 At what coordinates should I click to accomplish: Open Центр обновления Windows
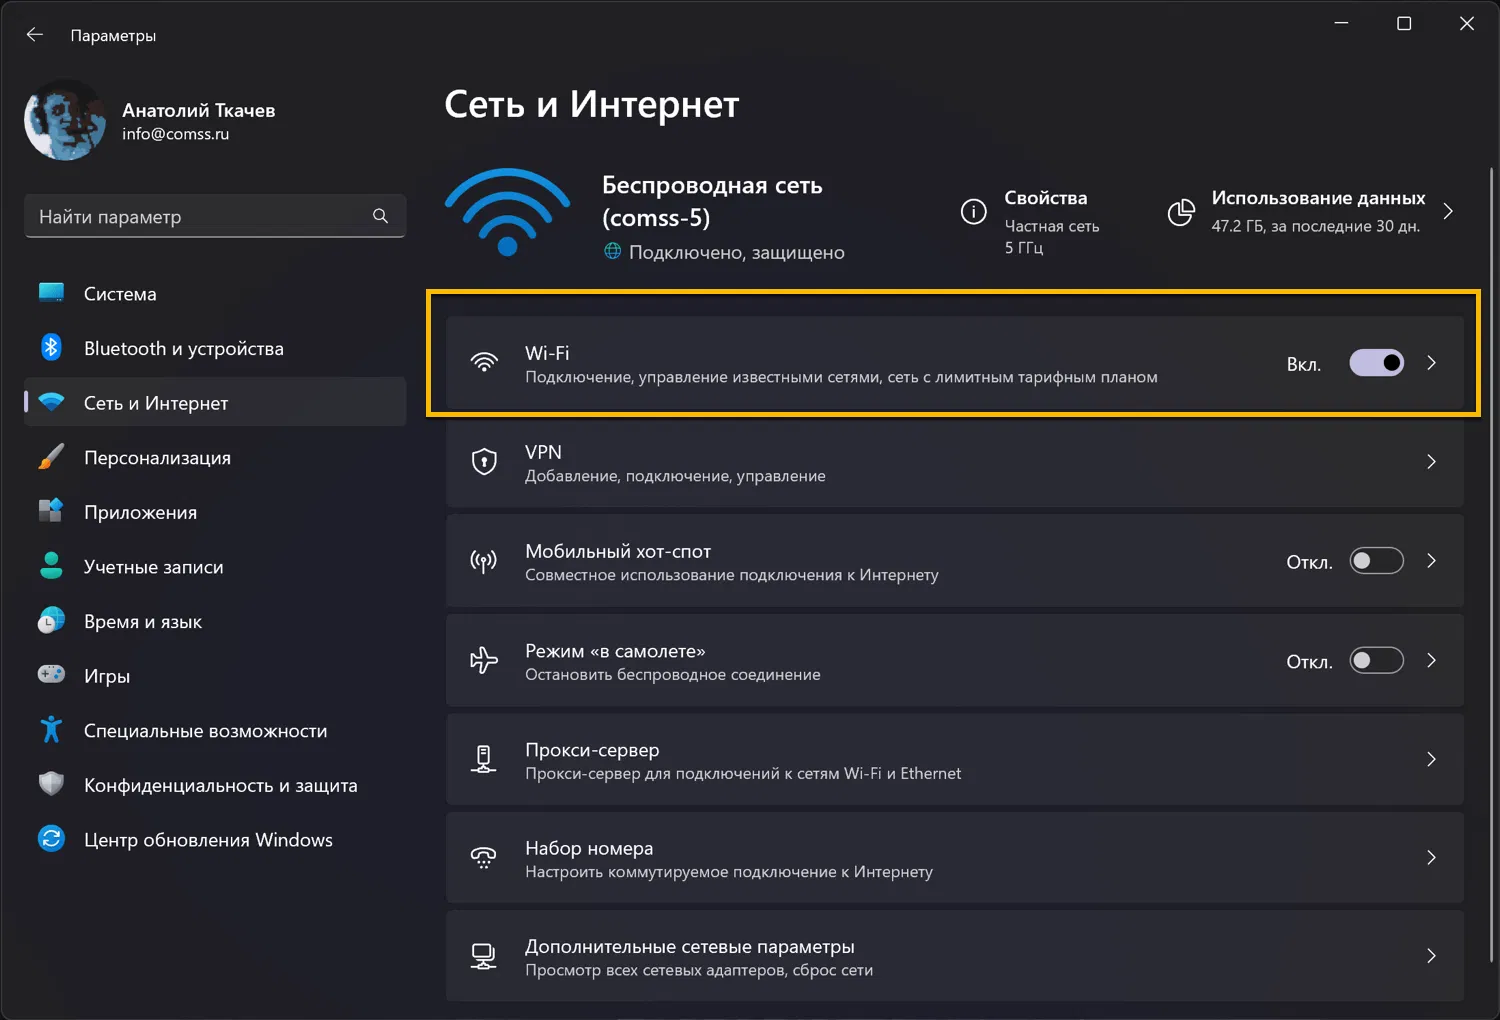(208, 840)
